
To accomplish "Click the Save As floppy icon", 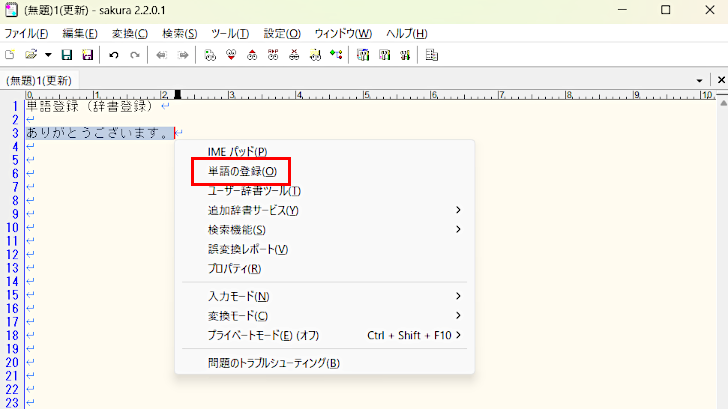I will point(87,54).
